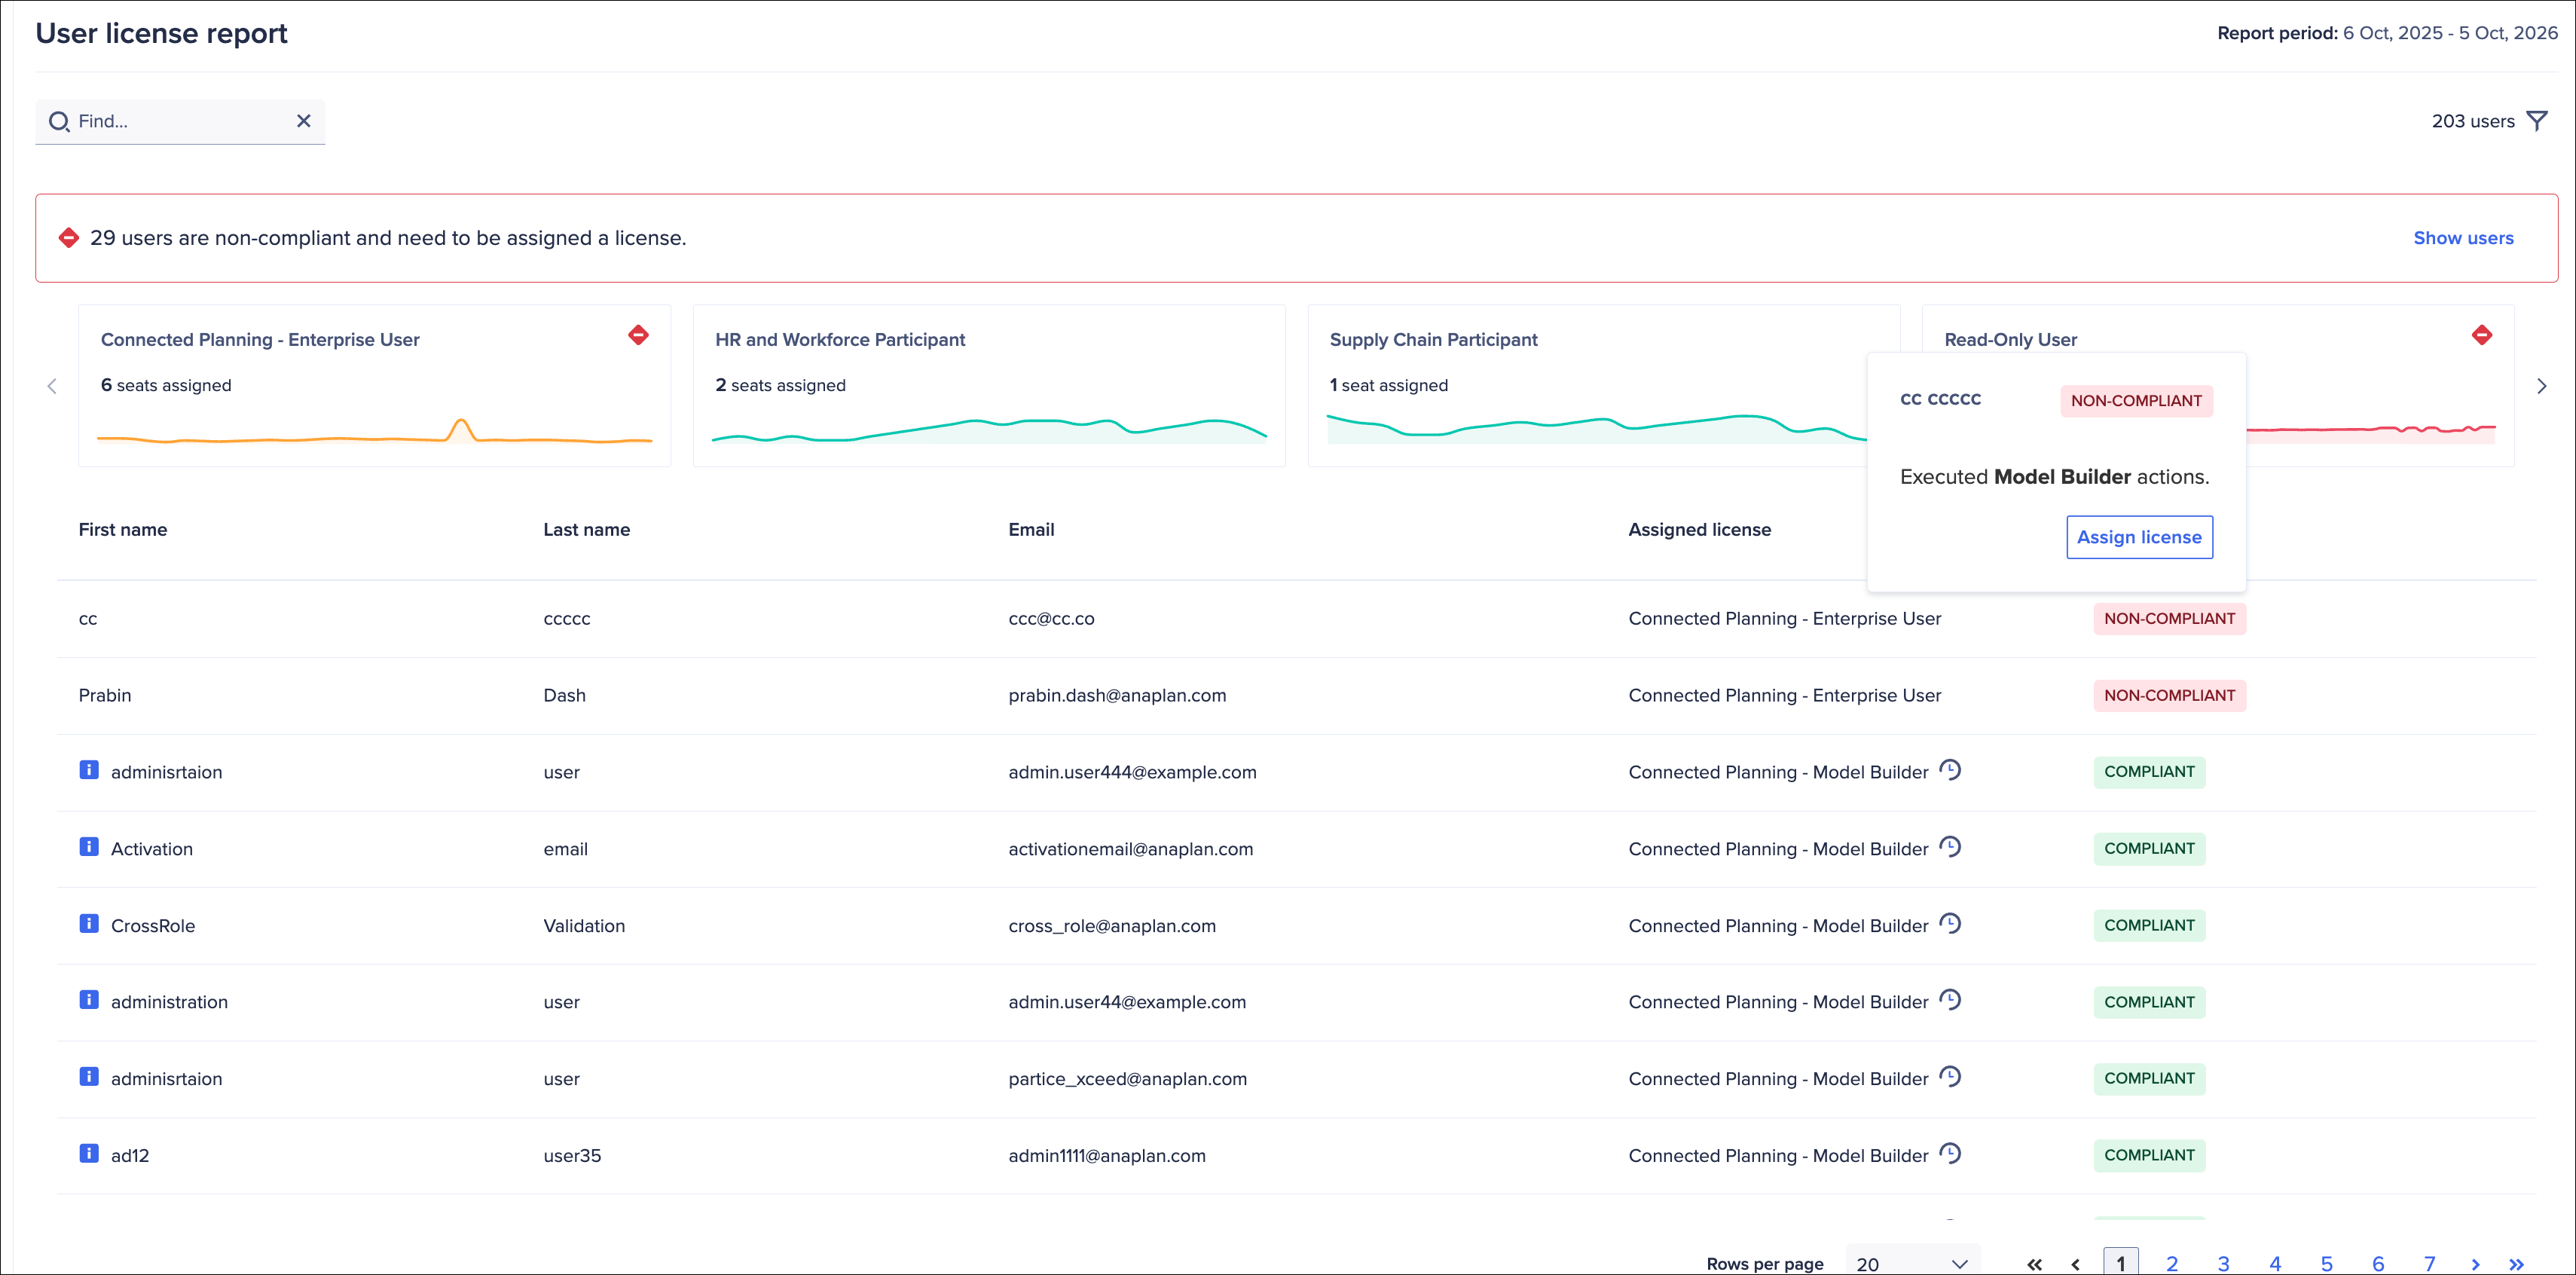Click info icon beside CrossRole Validation row
The image size is (2576, 1275).
89,924
